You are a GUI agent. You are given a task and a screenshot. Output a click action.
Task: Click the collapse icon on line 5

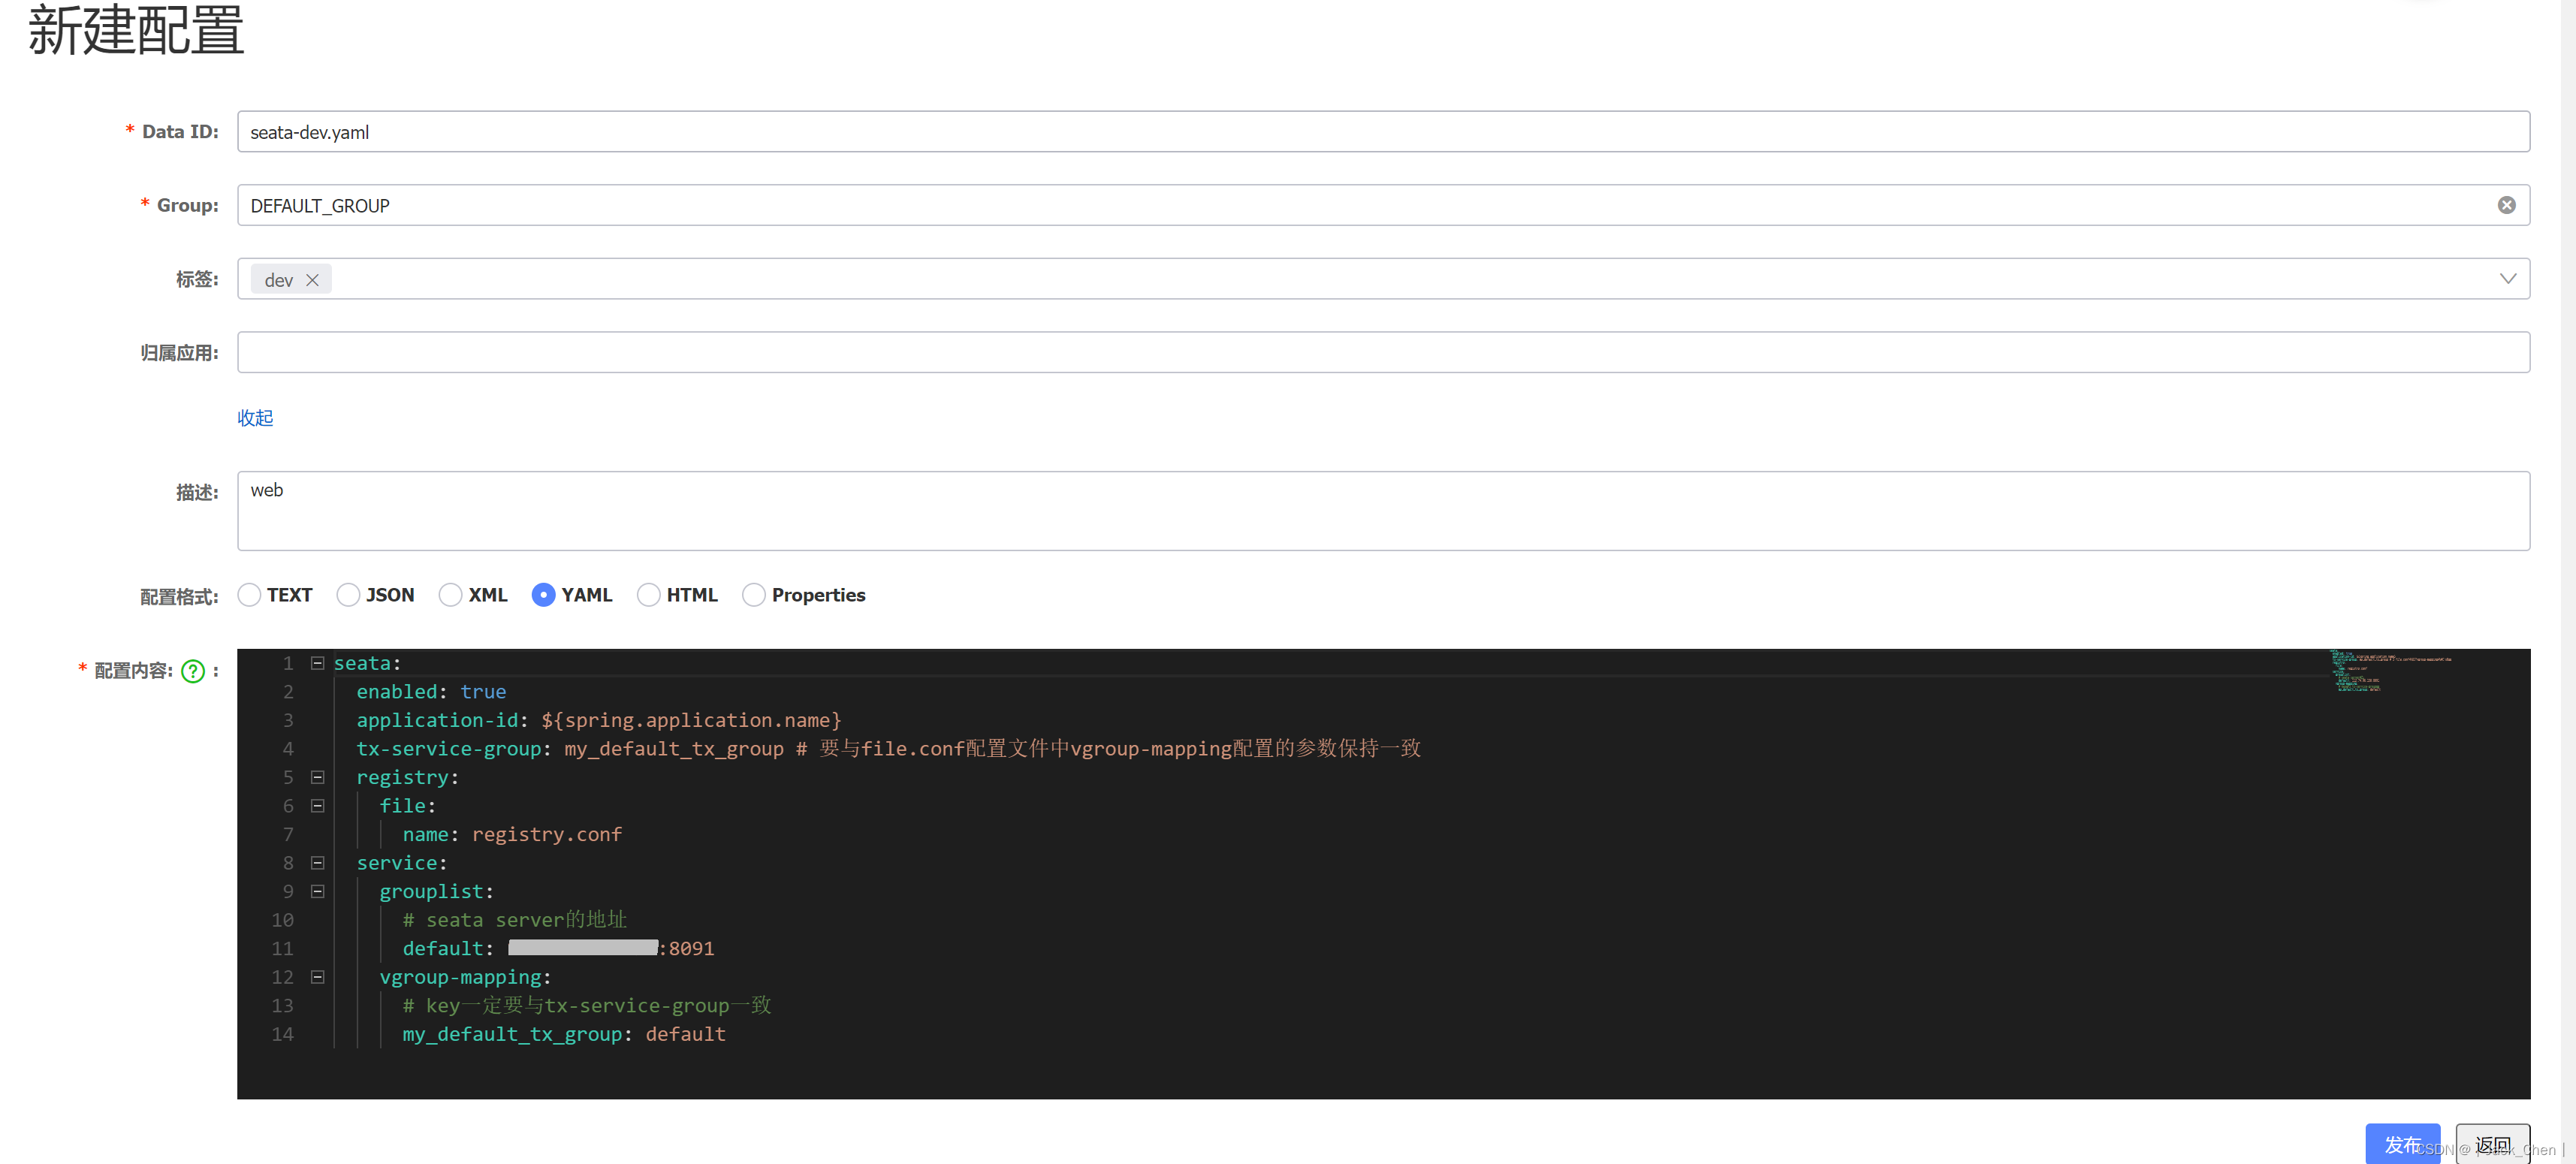(x=315, y=777)
